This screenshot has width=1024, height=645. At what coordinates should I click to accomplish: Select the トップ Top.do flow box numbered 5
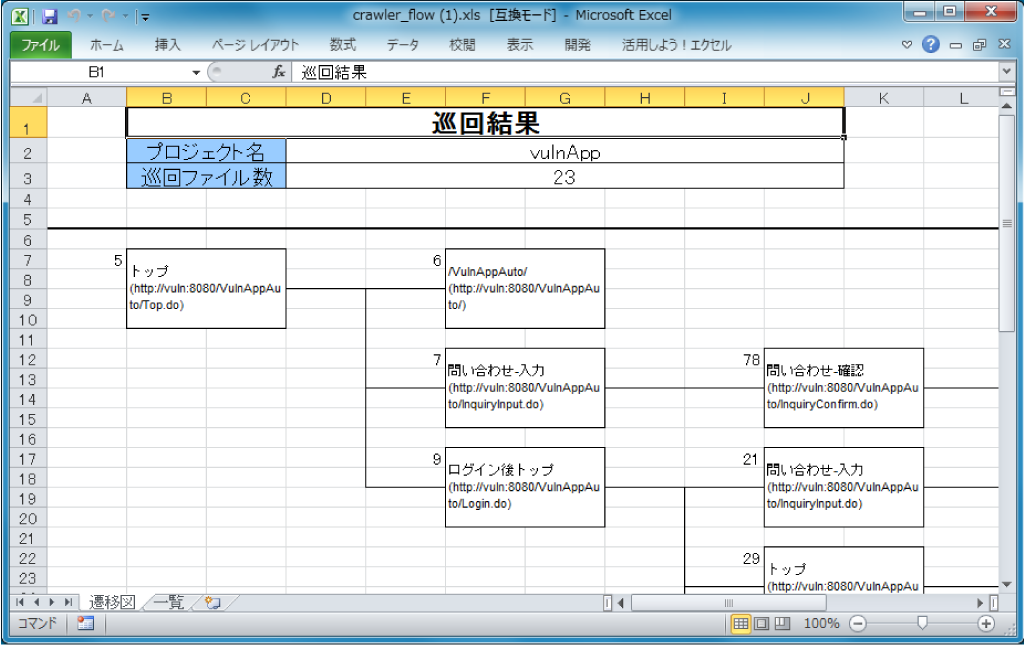click(206, 289)
